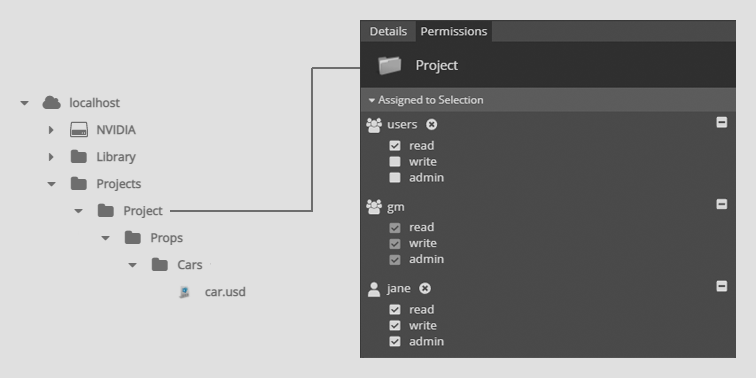The image size is (756, 378).
Task: Uncheck read permission for users group
Action: 395,146
